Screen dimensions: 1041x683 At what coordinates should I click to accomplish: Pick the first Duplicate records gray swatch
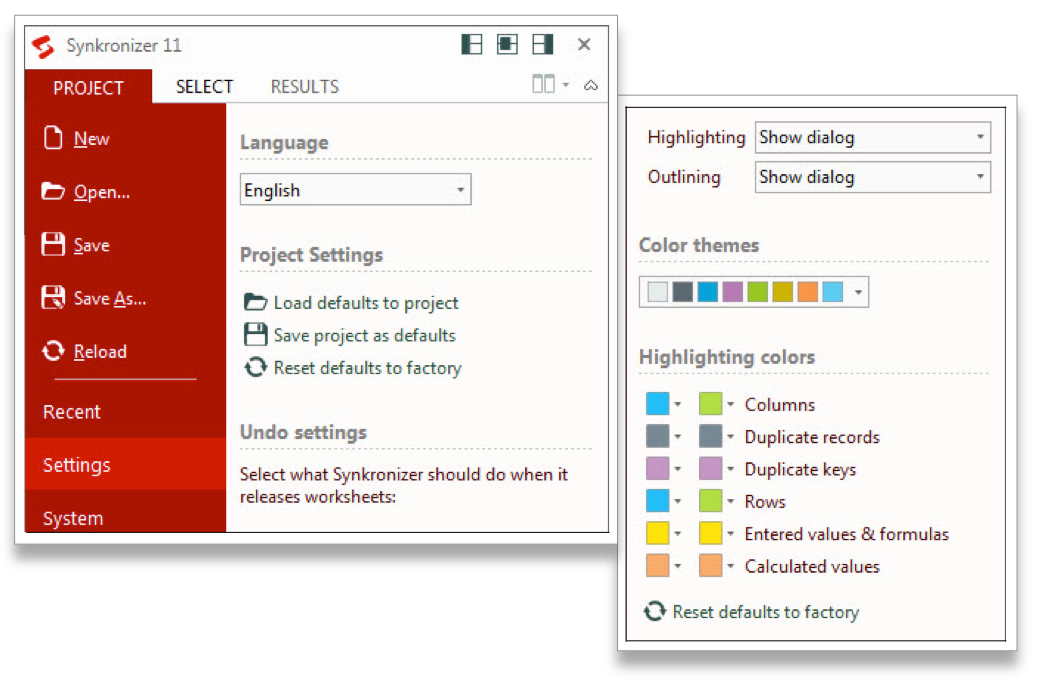pyautogui.click(x=657, y=436)
